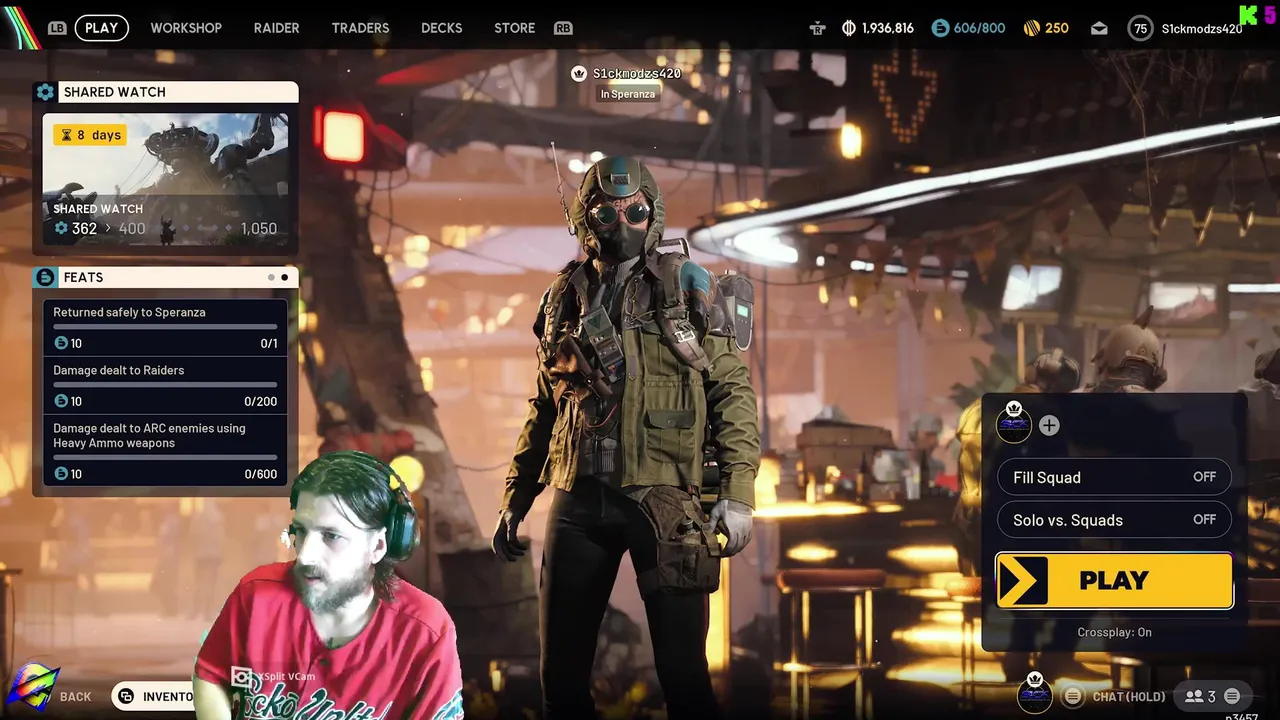Click the RB bumper navigation icon
This screenshot has width=1280, height=720.
[563, 28]
